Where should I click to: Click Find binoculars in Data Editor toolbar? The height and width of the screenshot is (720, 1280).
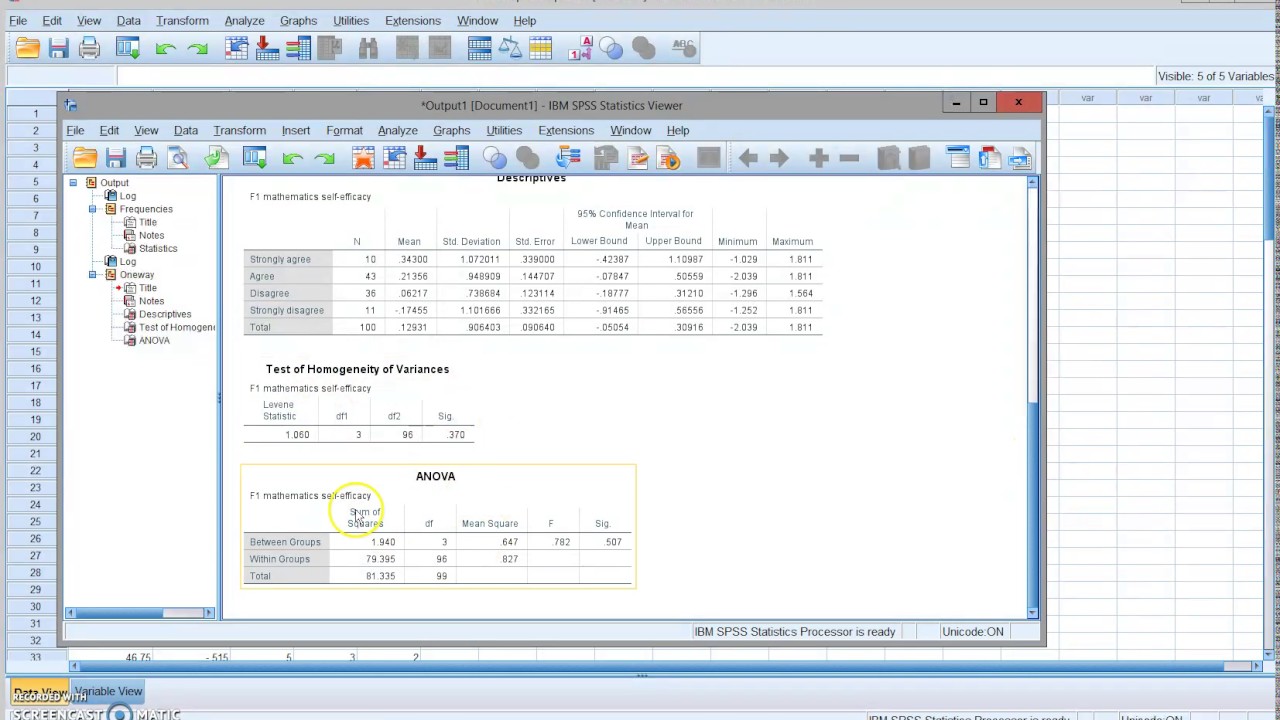click(x=368, y=48)
